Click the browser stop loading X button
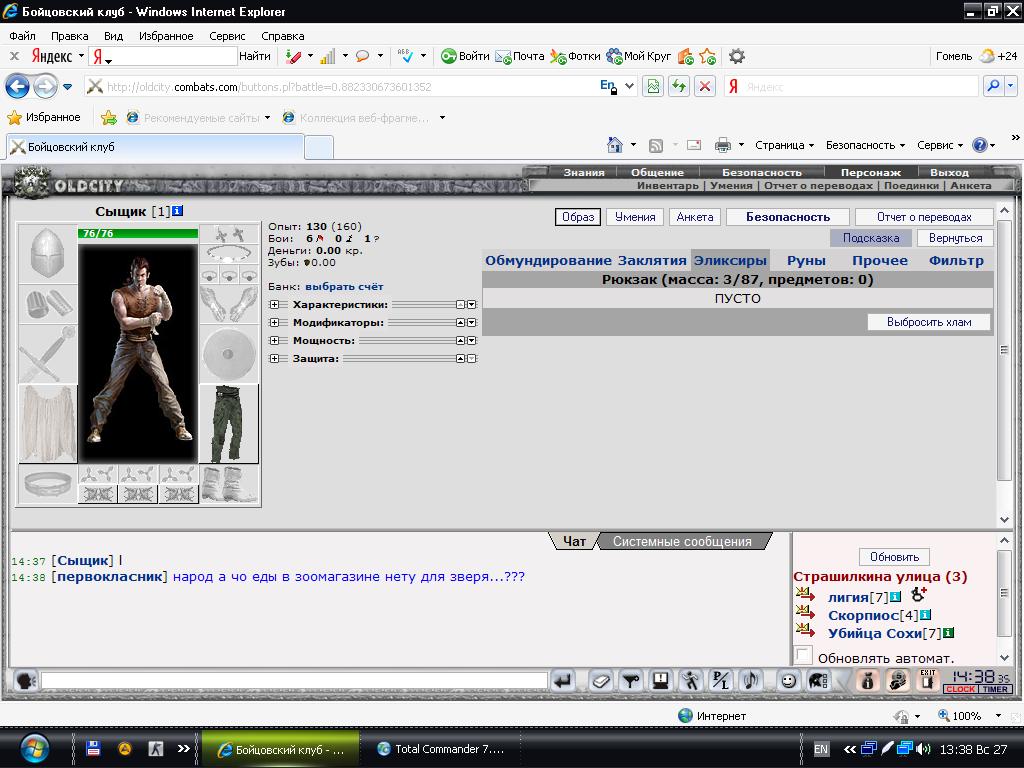The image size is (1024, 768). point(705,86)
